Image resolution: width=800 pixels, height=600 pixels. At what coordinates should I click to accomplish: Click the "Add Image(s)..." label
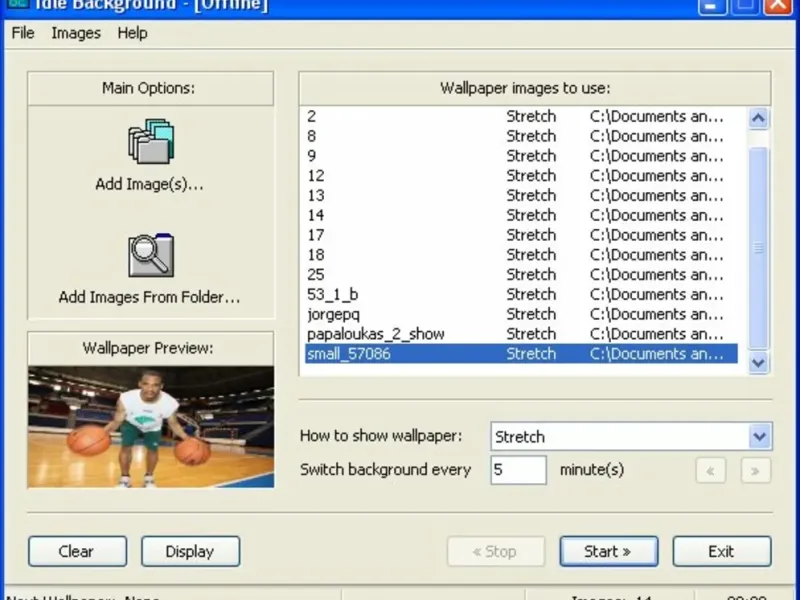coord(149,184)
